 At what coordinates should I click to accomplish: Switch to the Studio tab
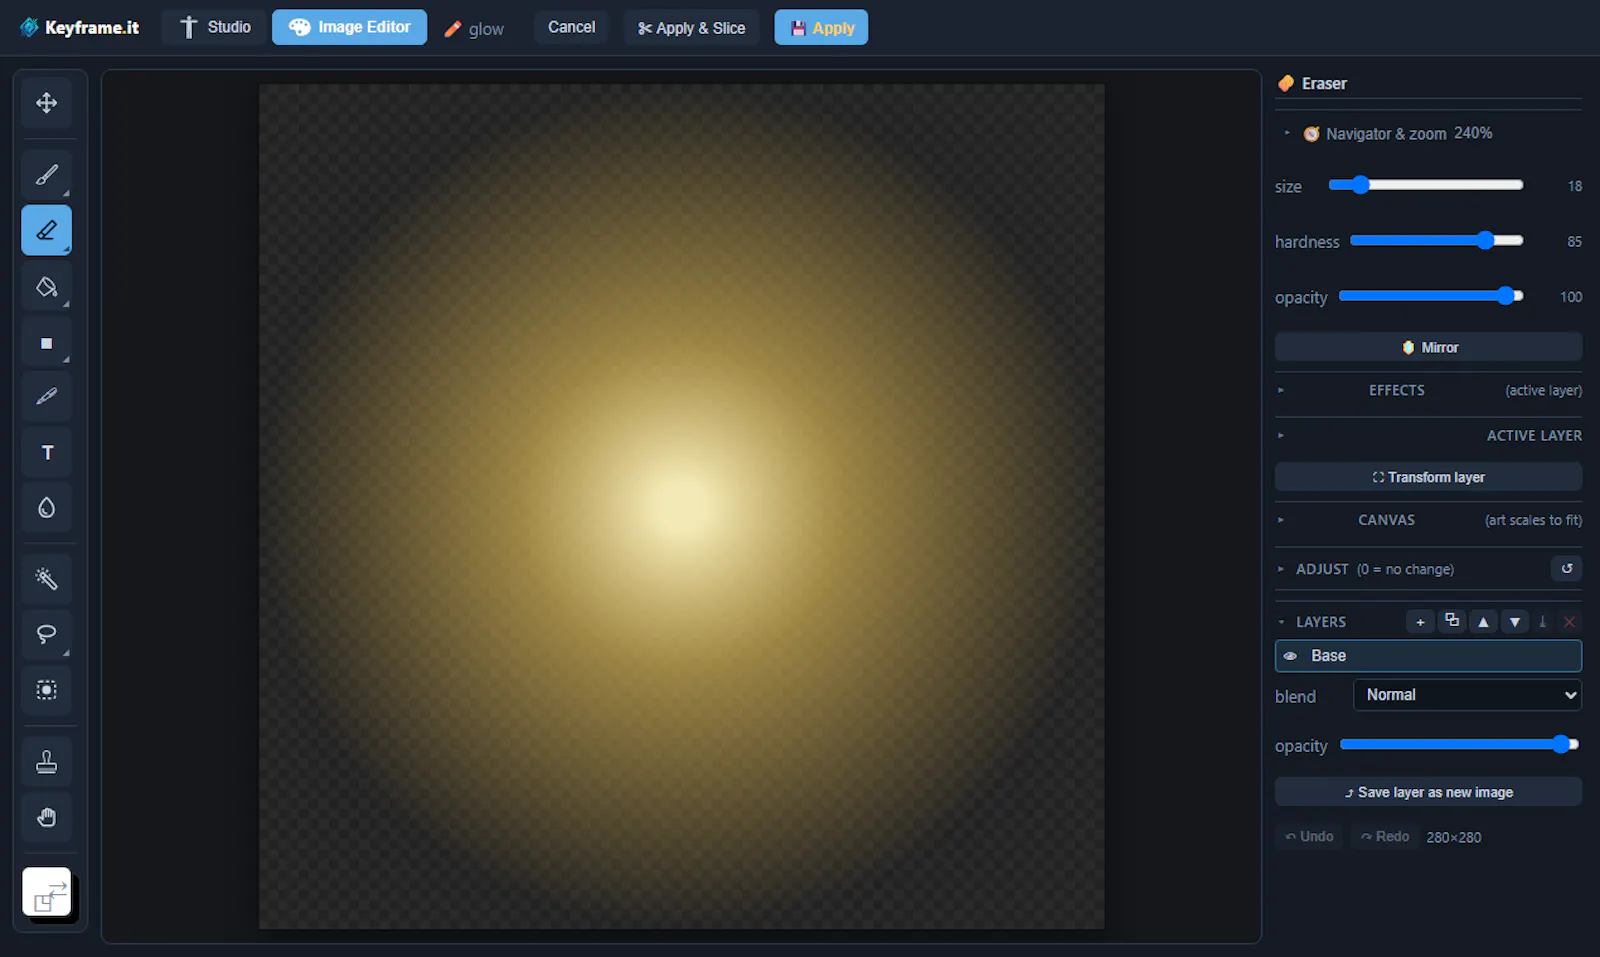(215, 27)
